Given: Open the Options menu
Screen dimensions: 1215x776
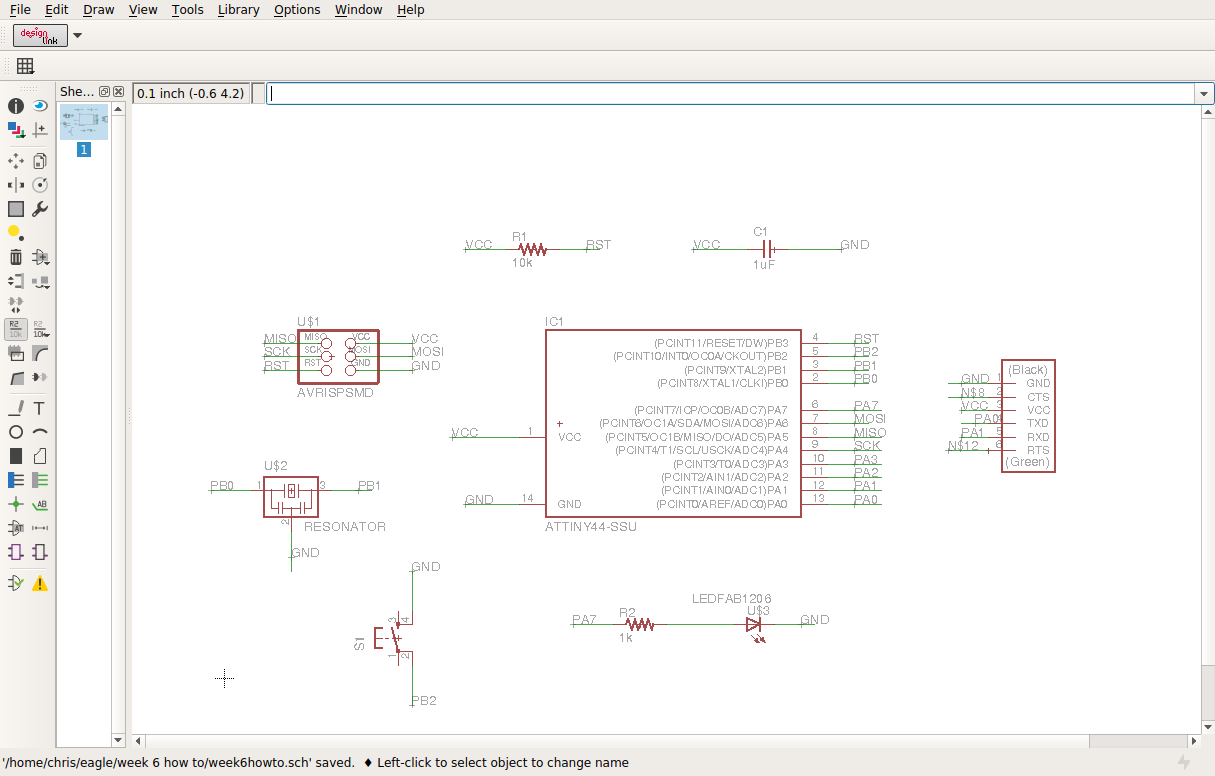Looking at the screenshot, I should point(297,9).
